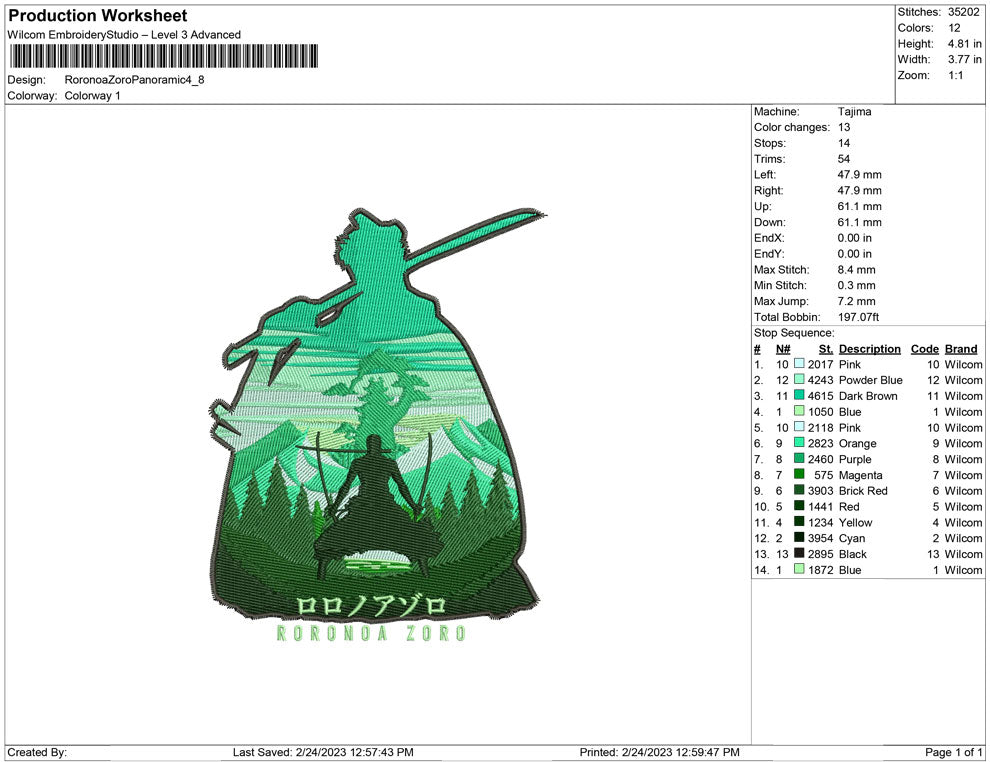Click the Yellow 1234 color swatch
The image size is (990, 762).
click(x=799, y=521)
